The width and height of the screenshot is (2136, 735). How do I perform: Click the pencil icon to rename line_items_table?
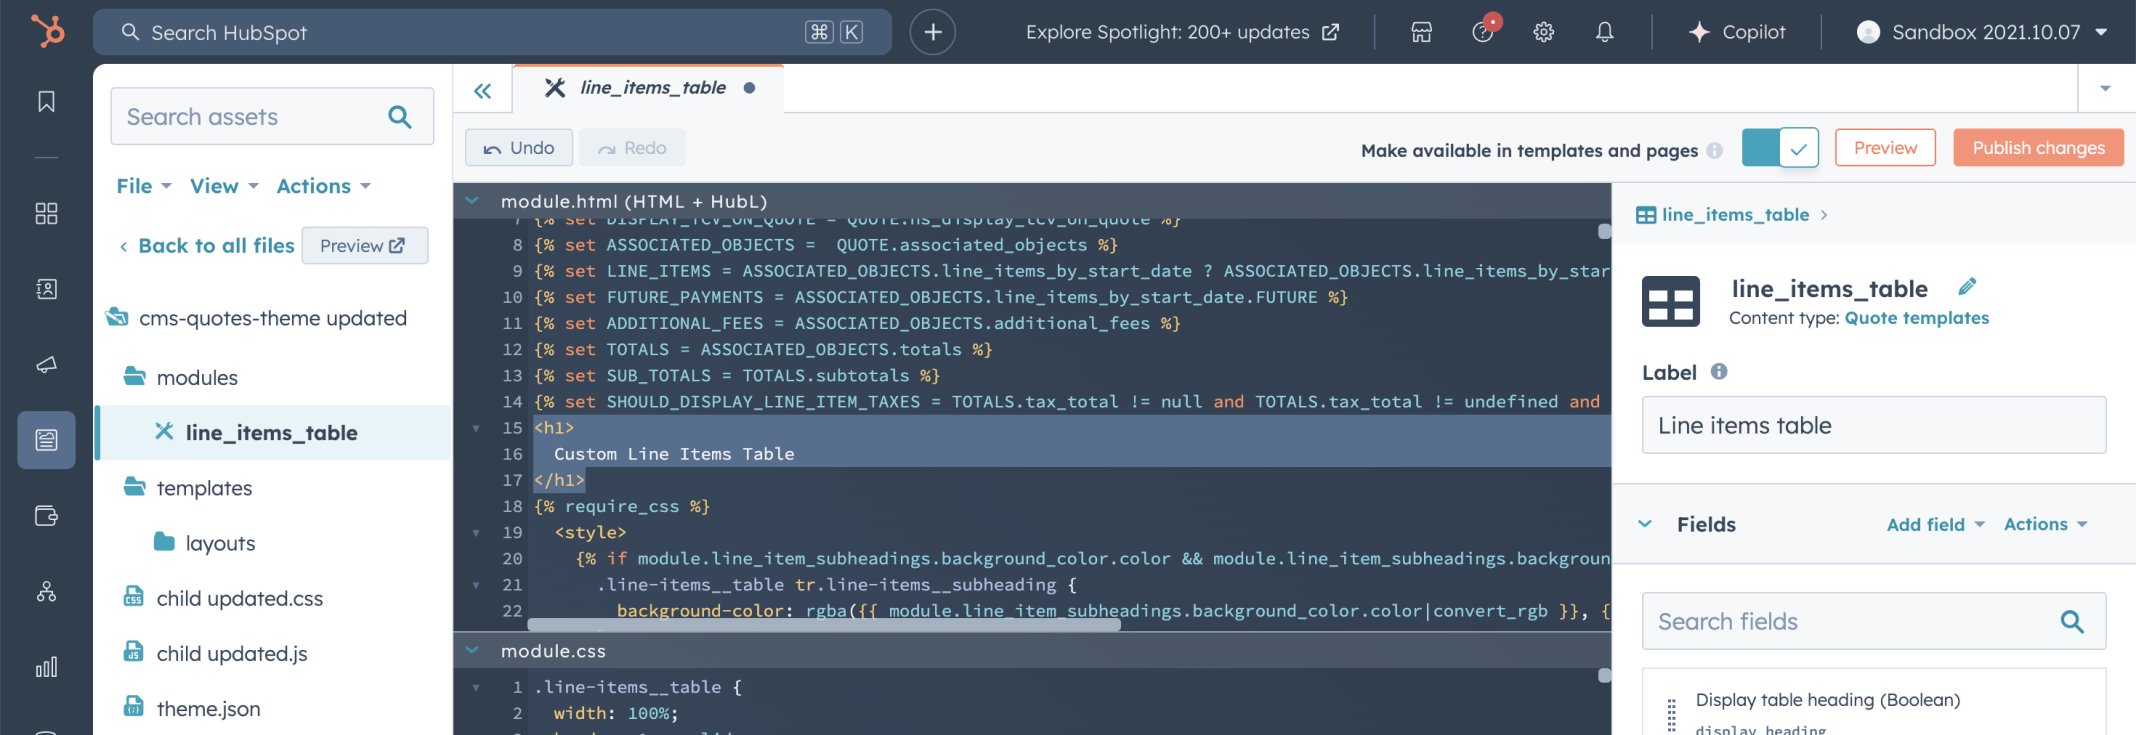pos(1967,287)
